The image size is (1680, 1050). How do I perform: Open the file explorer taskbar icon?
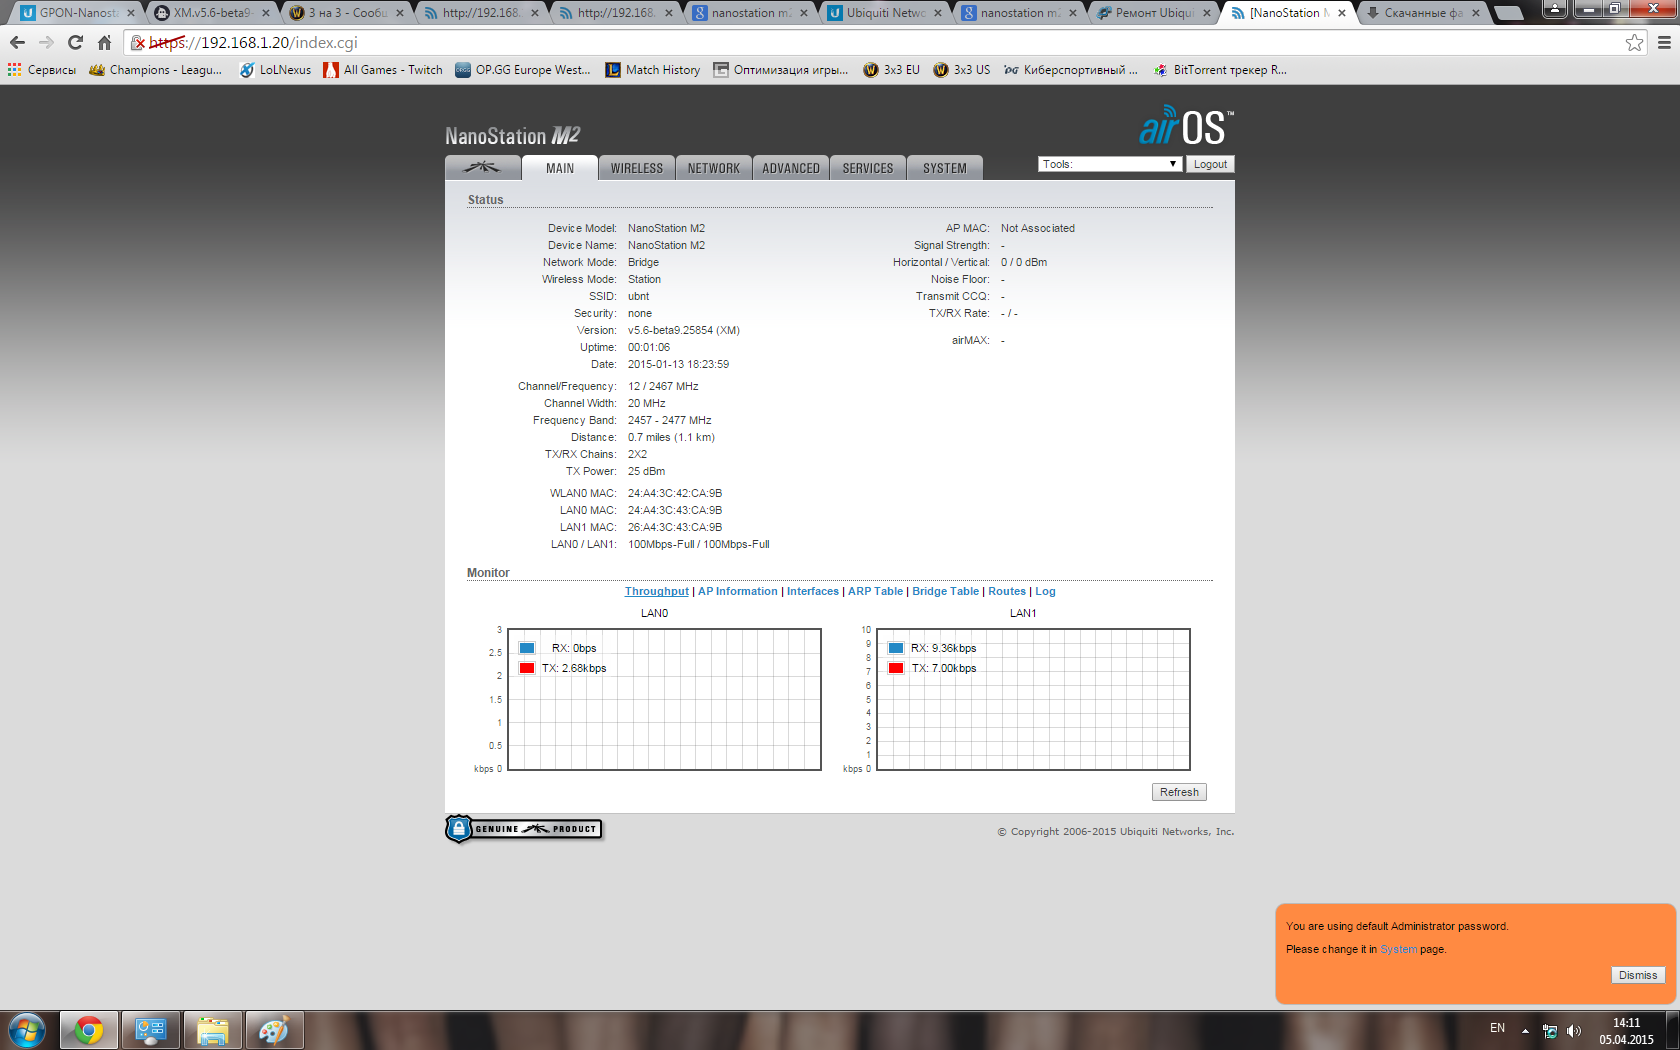[x=213, y=1030]
